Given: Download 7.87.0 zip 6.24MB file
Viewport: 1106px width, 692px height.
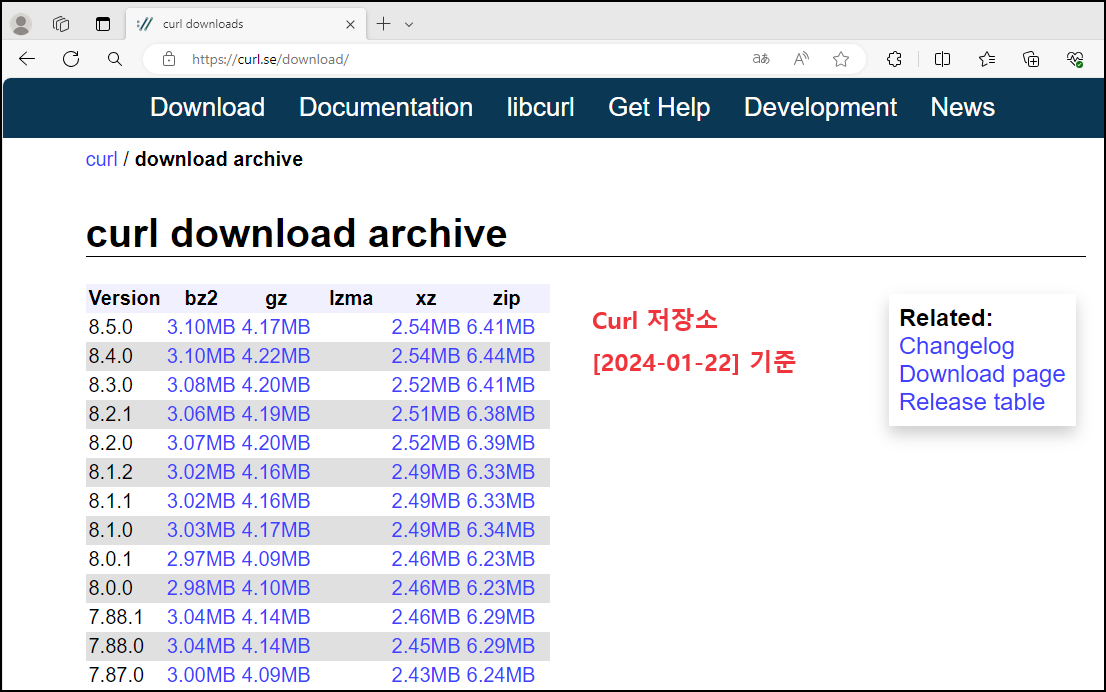Looking at the screenshot, I should coord(500,675).
